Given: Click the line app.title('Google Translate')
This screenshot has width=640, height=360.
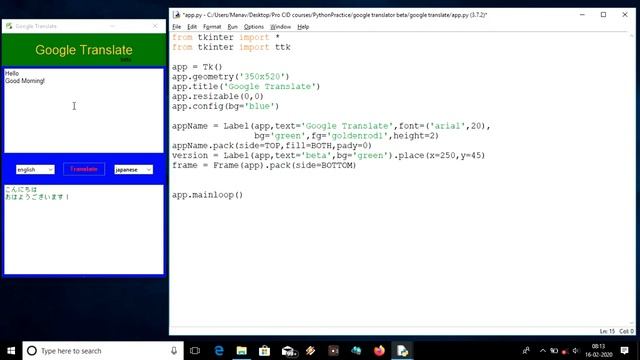Looking at the screenshot, I should click(246, 87).
